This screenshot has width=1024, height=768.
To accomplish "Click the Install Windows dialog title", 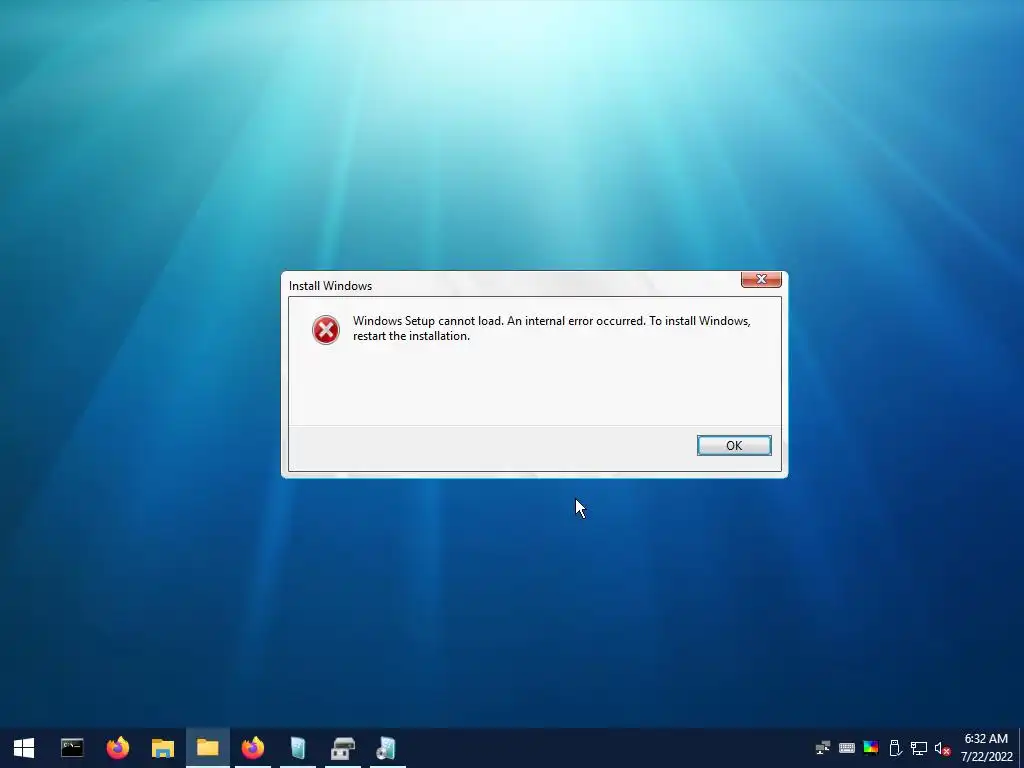I will pos(330,285).
